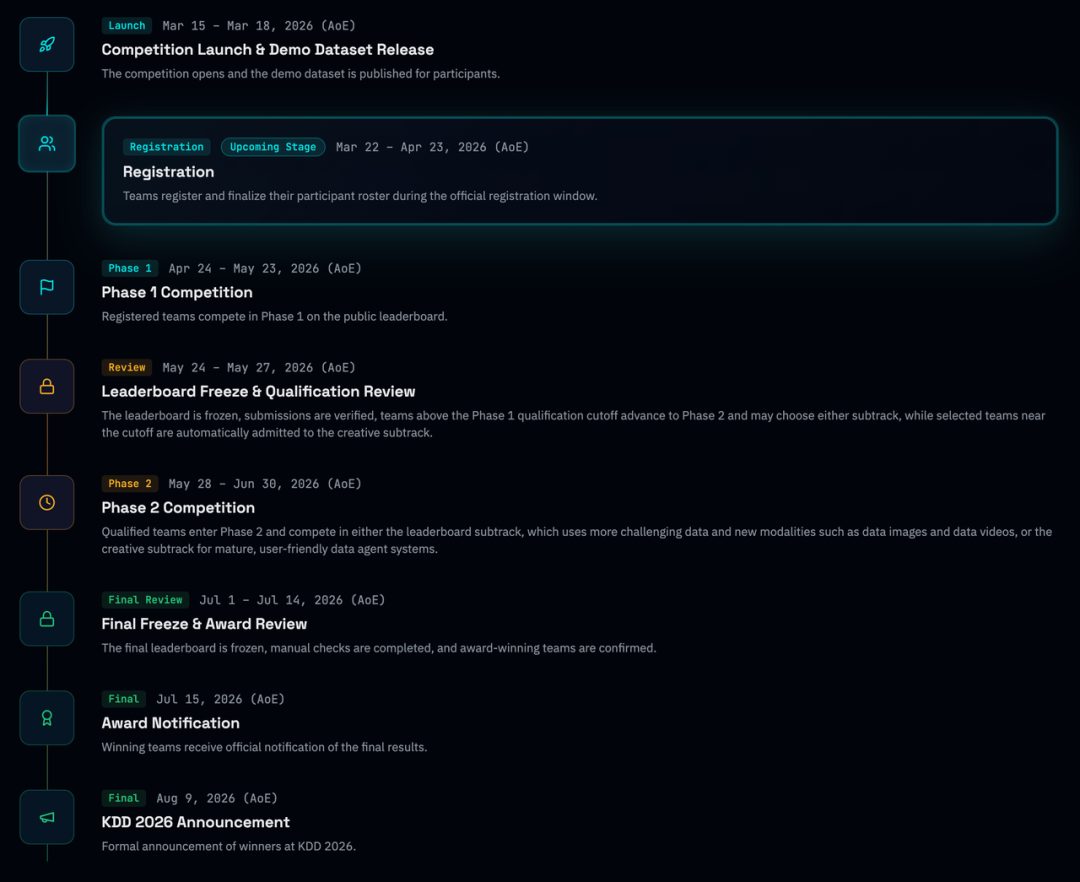Click the award ribbon icon
Viewport: 1080px width, 882px height.
(x=47, y=718)
